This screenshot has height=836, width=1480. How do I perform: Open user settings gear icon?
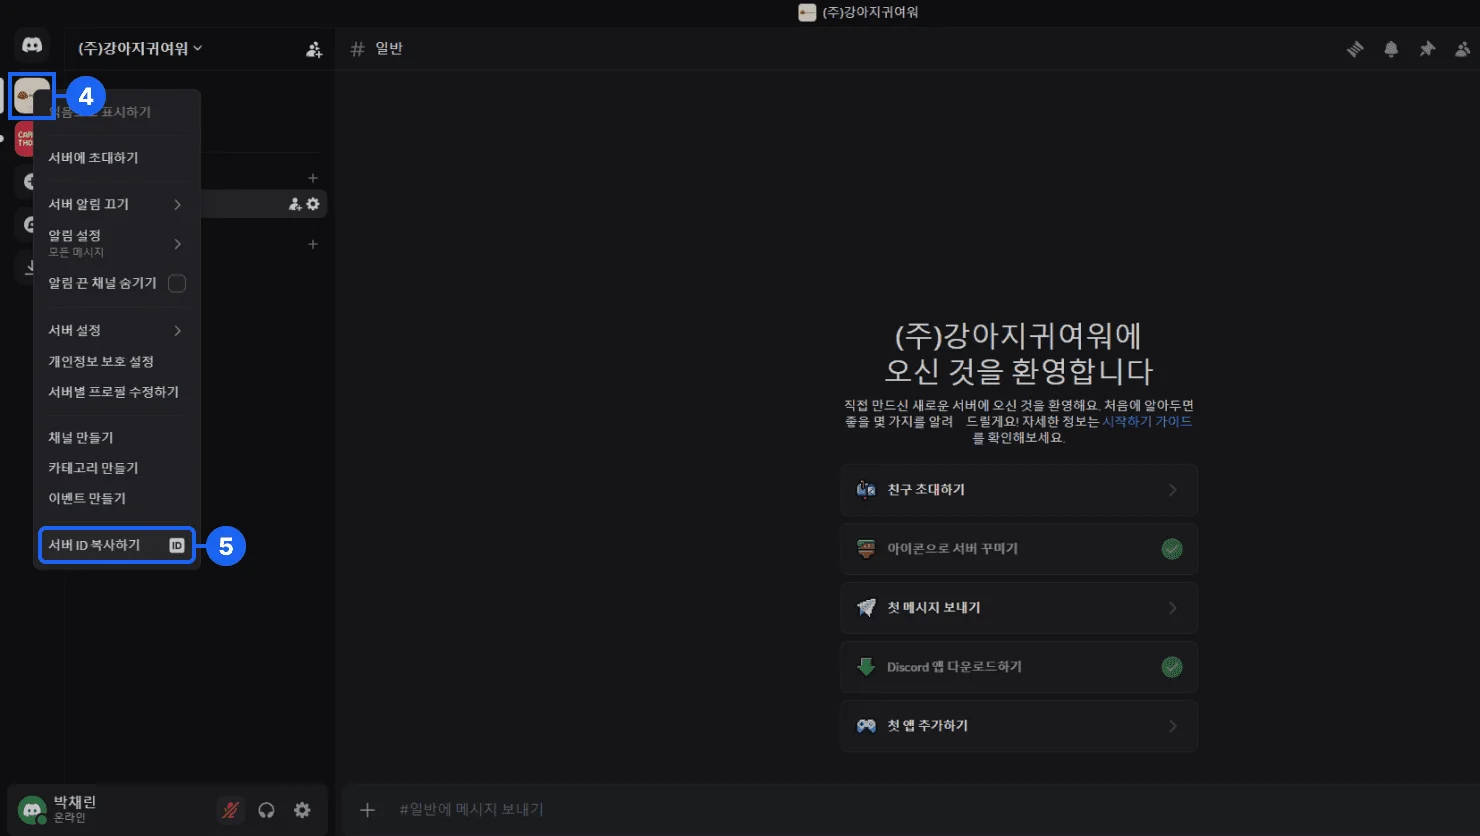click(302, 810)
